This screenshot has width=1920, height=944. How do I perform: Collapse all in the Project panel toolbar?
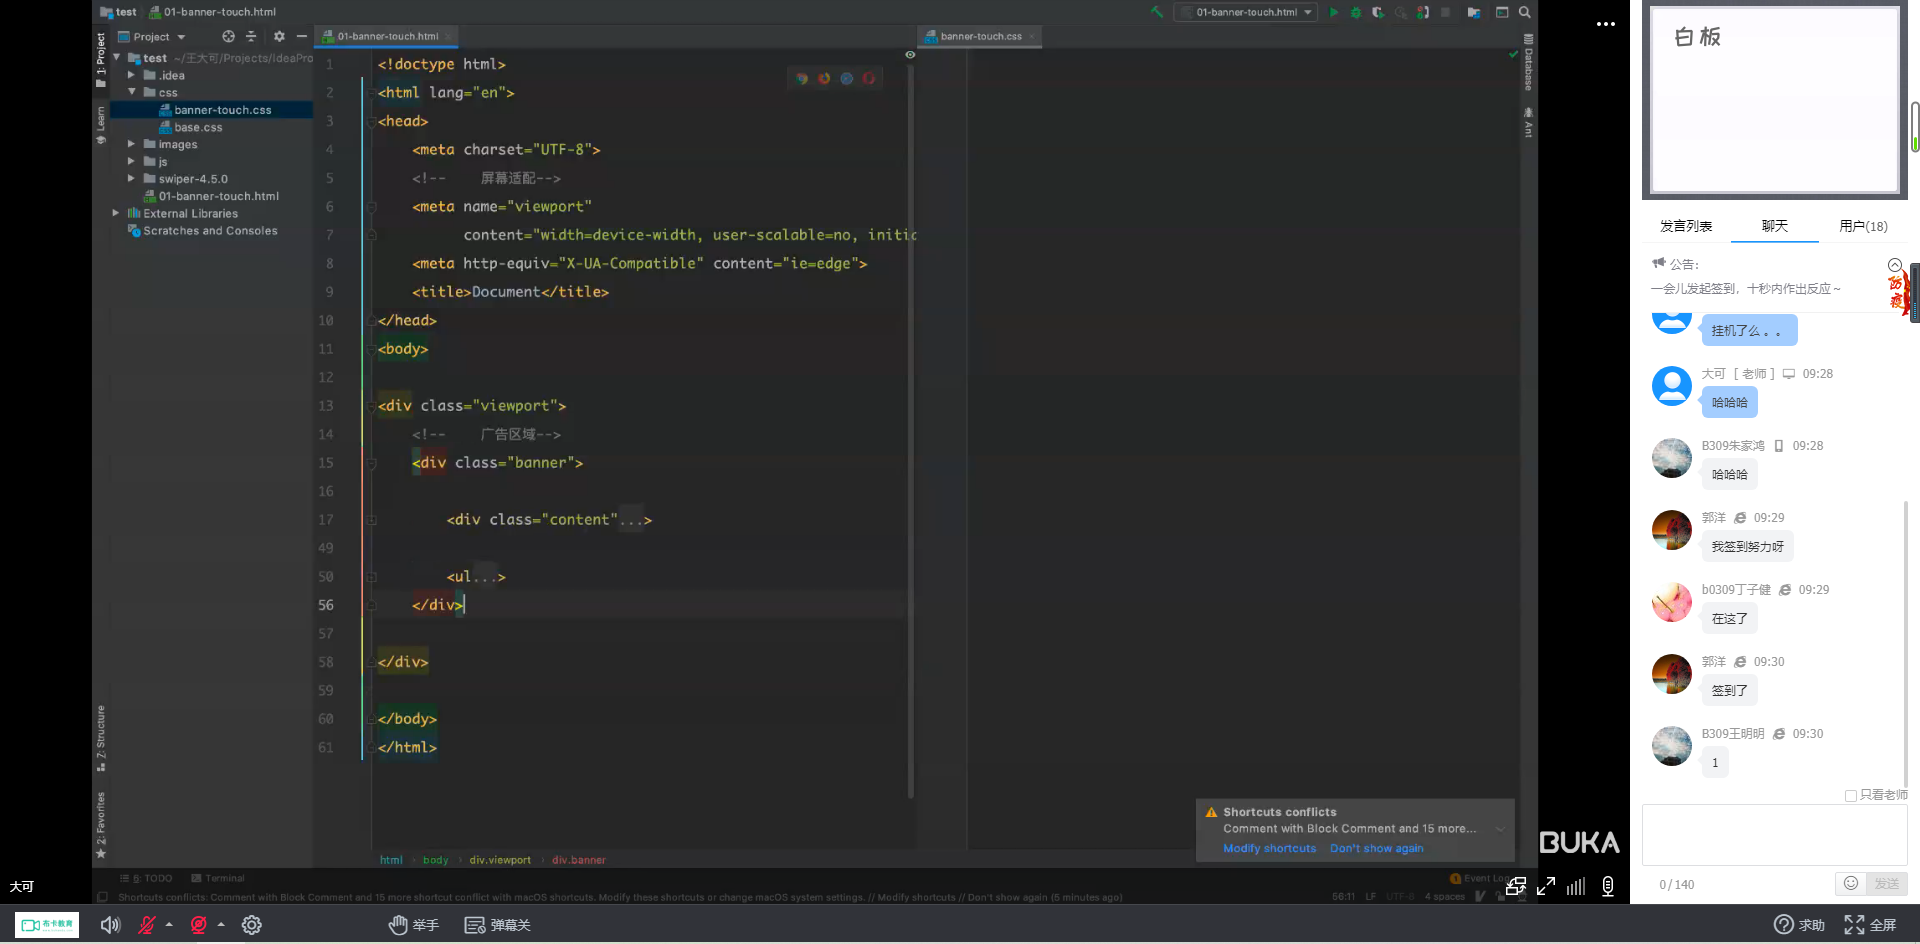click(251, 36)
